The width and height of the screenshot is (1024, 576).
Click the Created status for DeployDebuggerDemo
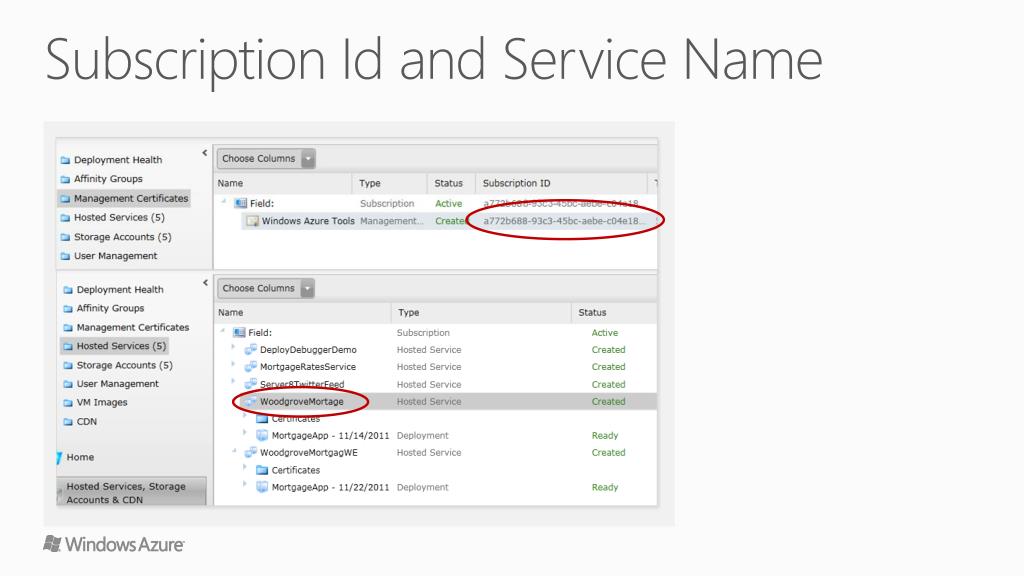[609, 350]
